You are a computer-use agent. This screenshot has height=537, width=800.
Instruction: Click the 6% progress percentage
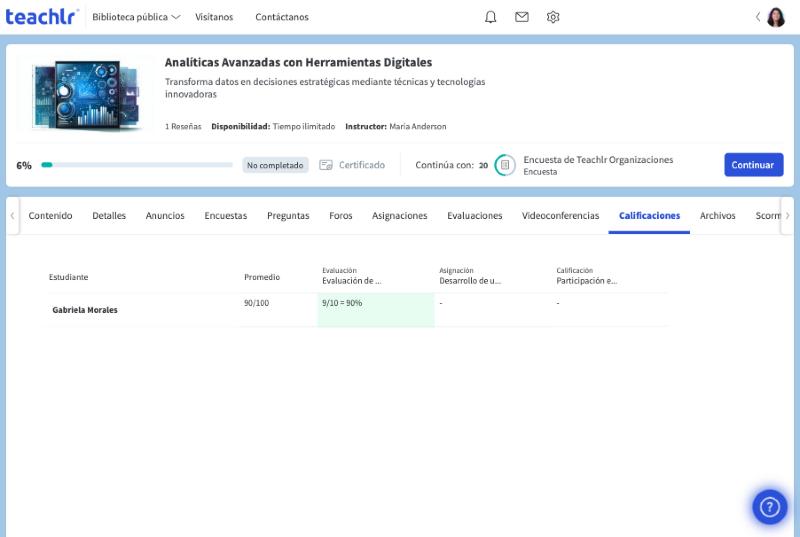click(x=23, y=165)
